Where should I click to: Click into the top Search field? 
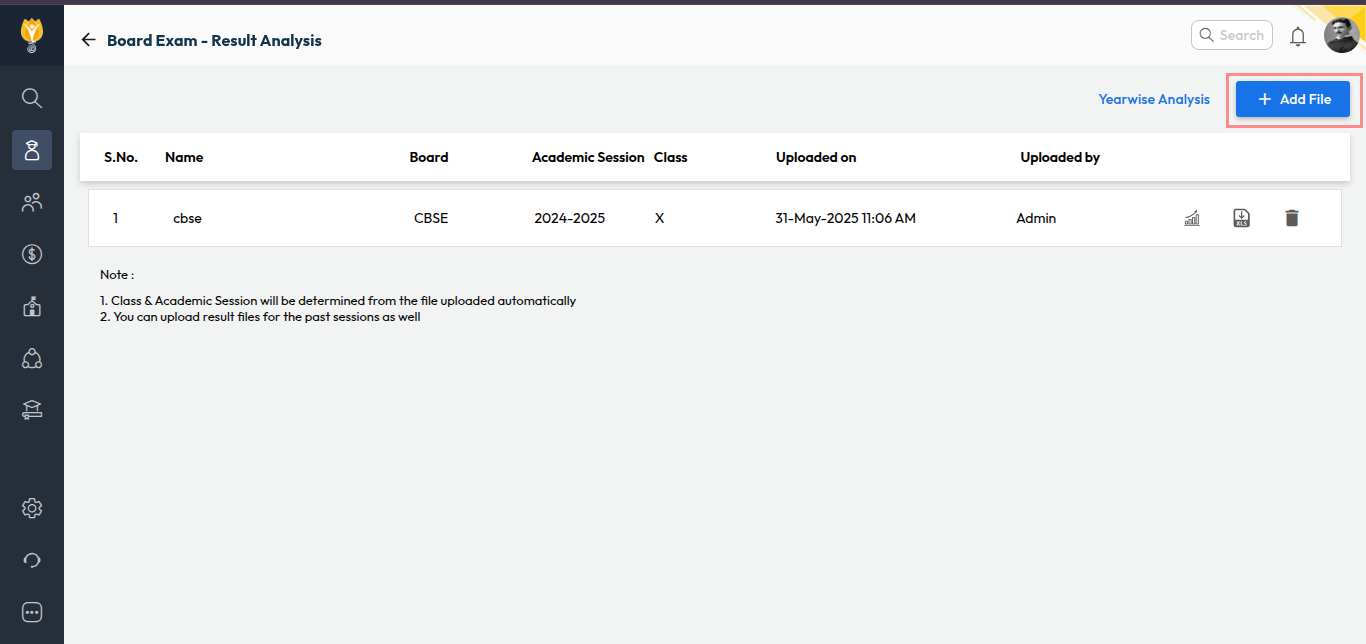1240,35
